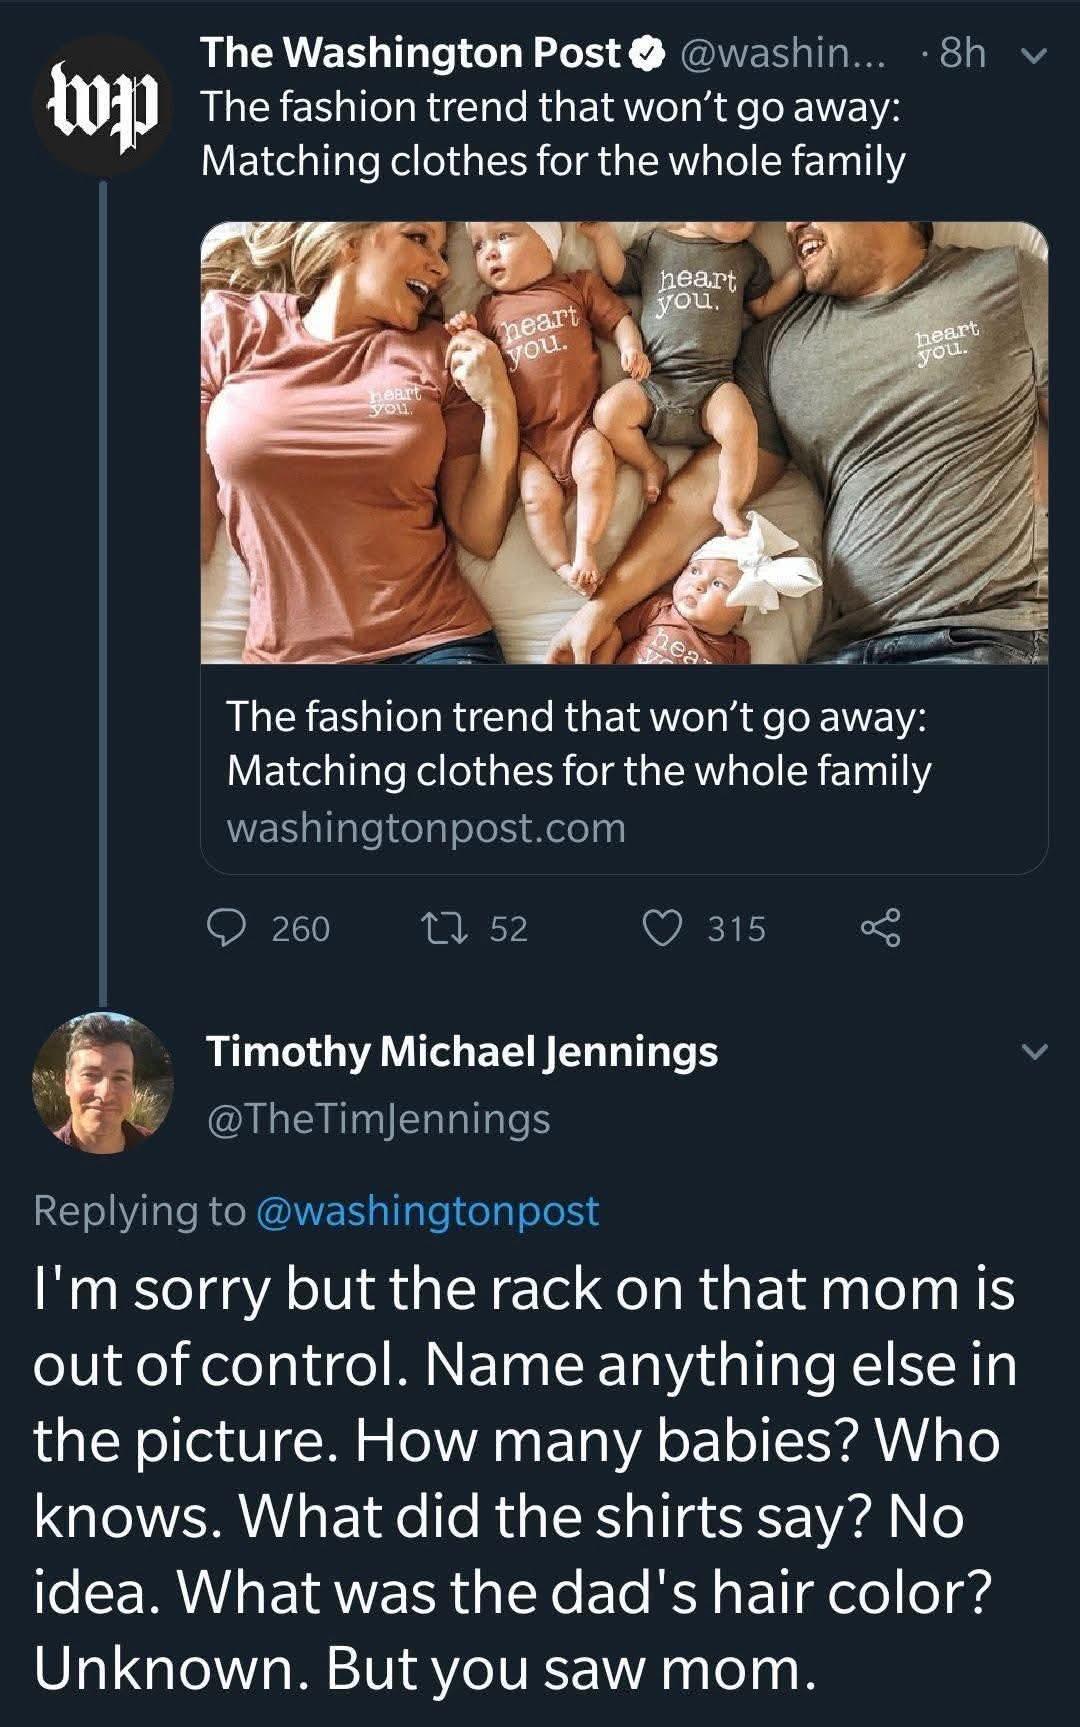Viewport: 1080px width, 1727px height.
Task: Click the reply text starting "I'm sorry"
Action: 525,1478
